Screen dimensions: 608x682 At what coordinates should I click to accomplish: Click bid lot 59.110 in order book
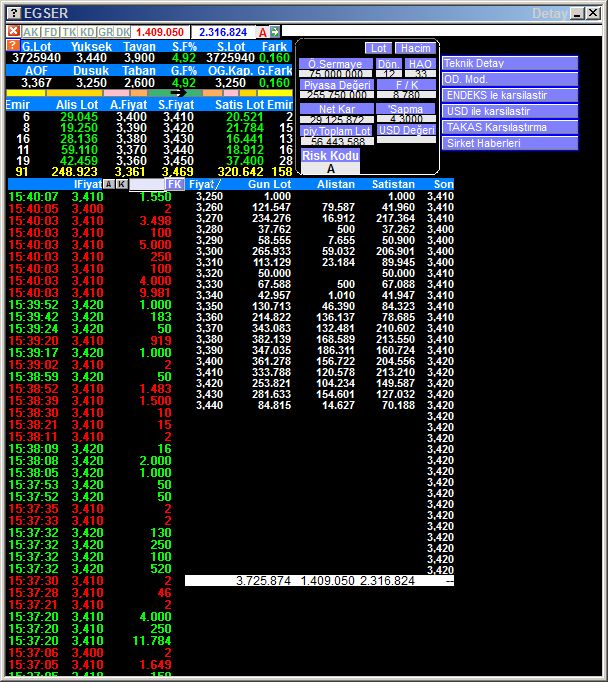click(x=79, y=150)
